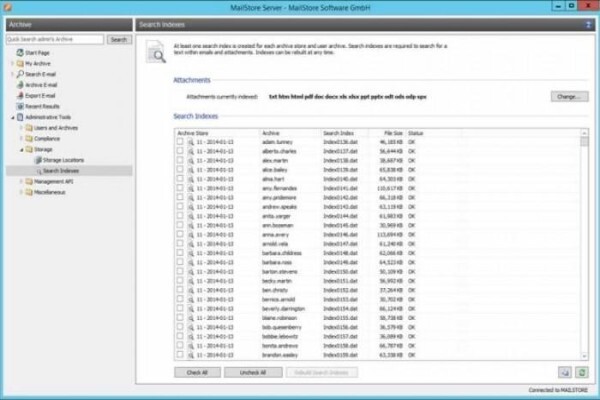Check the becky.martin index checkbox
Viewport: 600px width, 400px height.
pyautogui.click(x=180, y=281)
